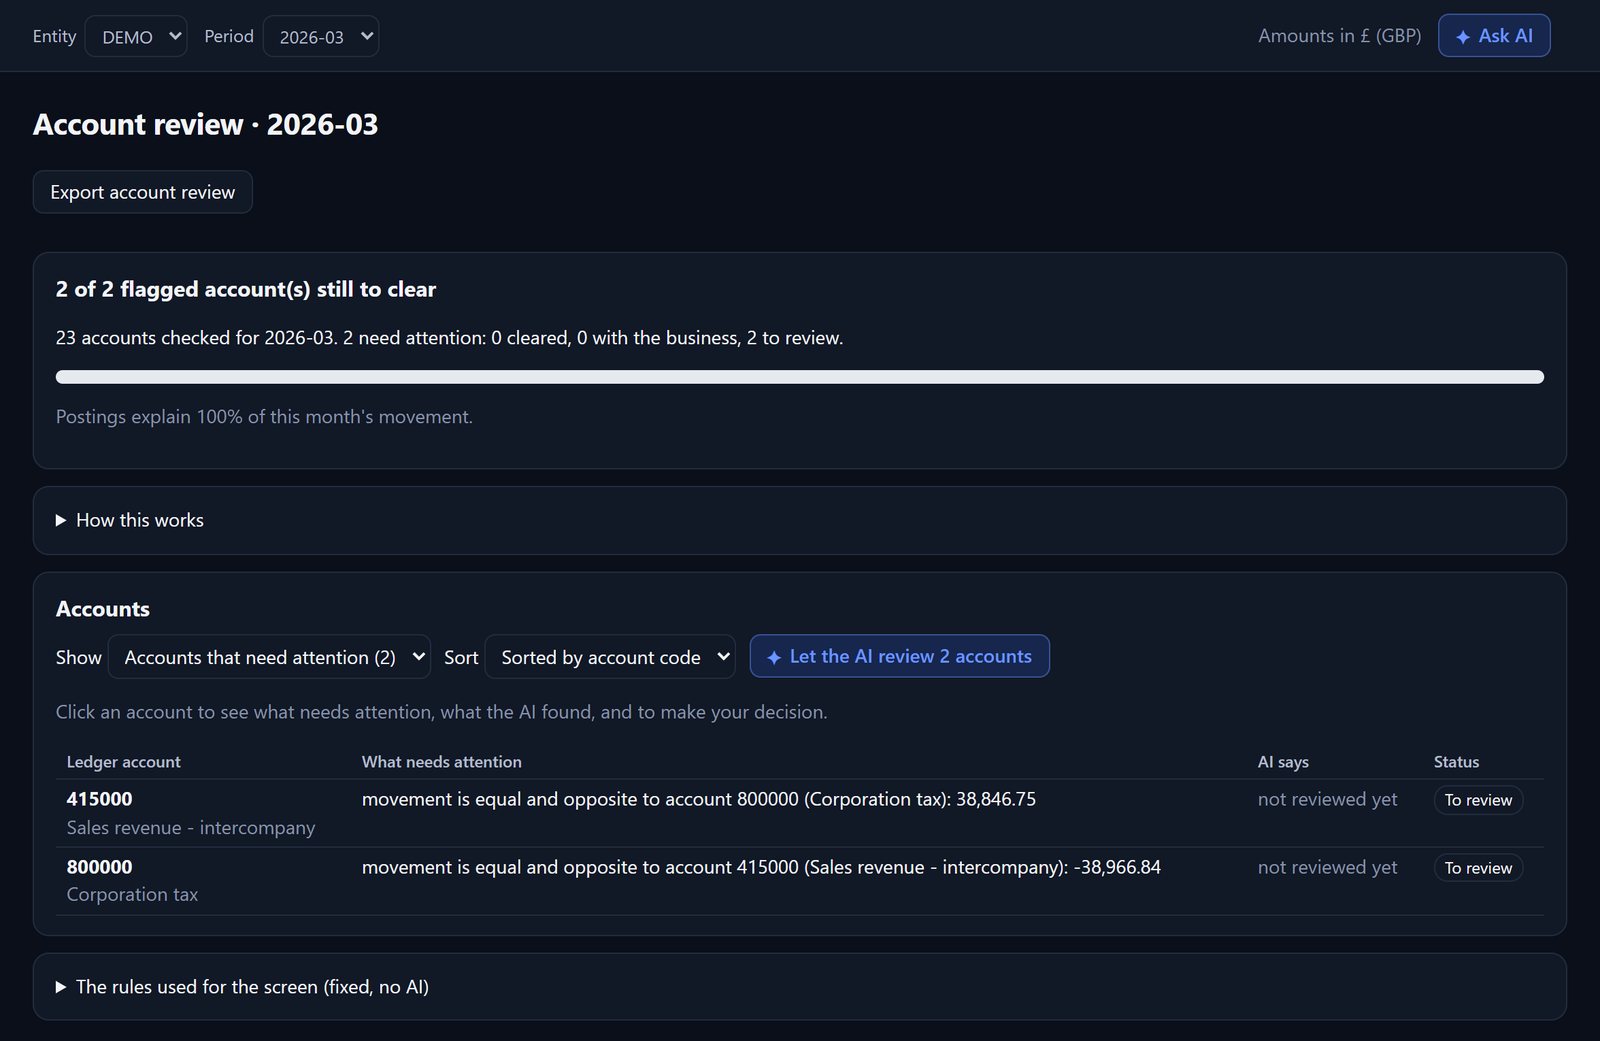Click the 'Click an account to see' hint text
This screenshot has height=1041, width=1600.
pos(441,712)
